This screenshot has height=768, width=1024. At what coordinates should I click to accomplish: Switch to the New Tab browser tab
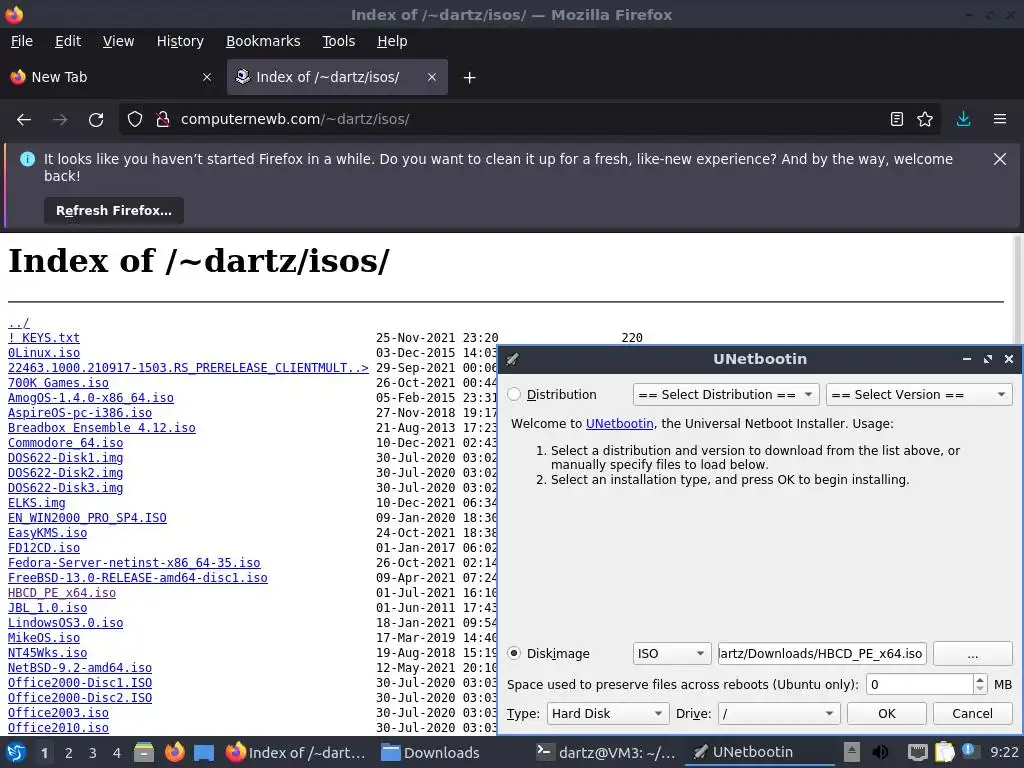pyautogui.click(x=111, y=77)
